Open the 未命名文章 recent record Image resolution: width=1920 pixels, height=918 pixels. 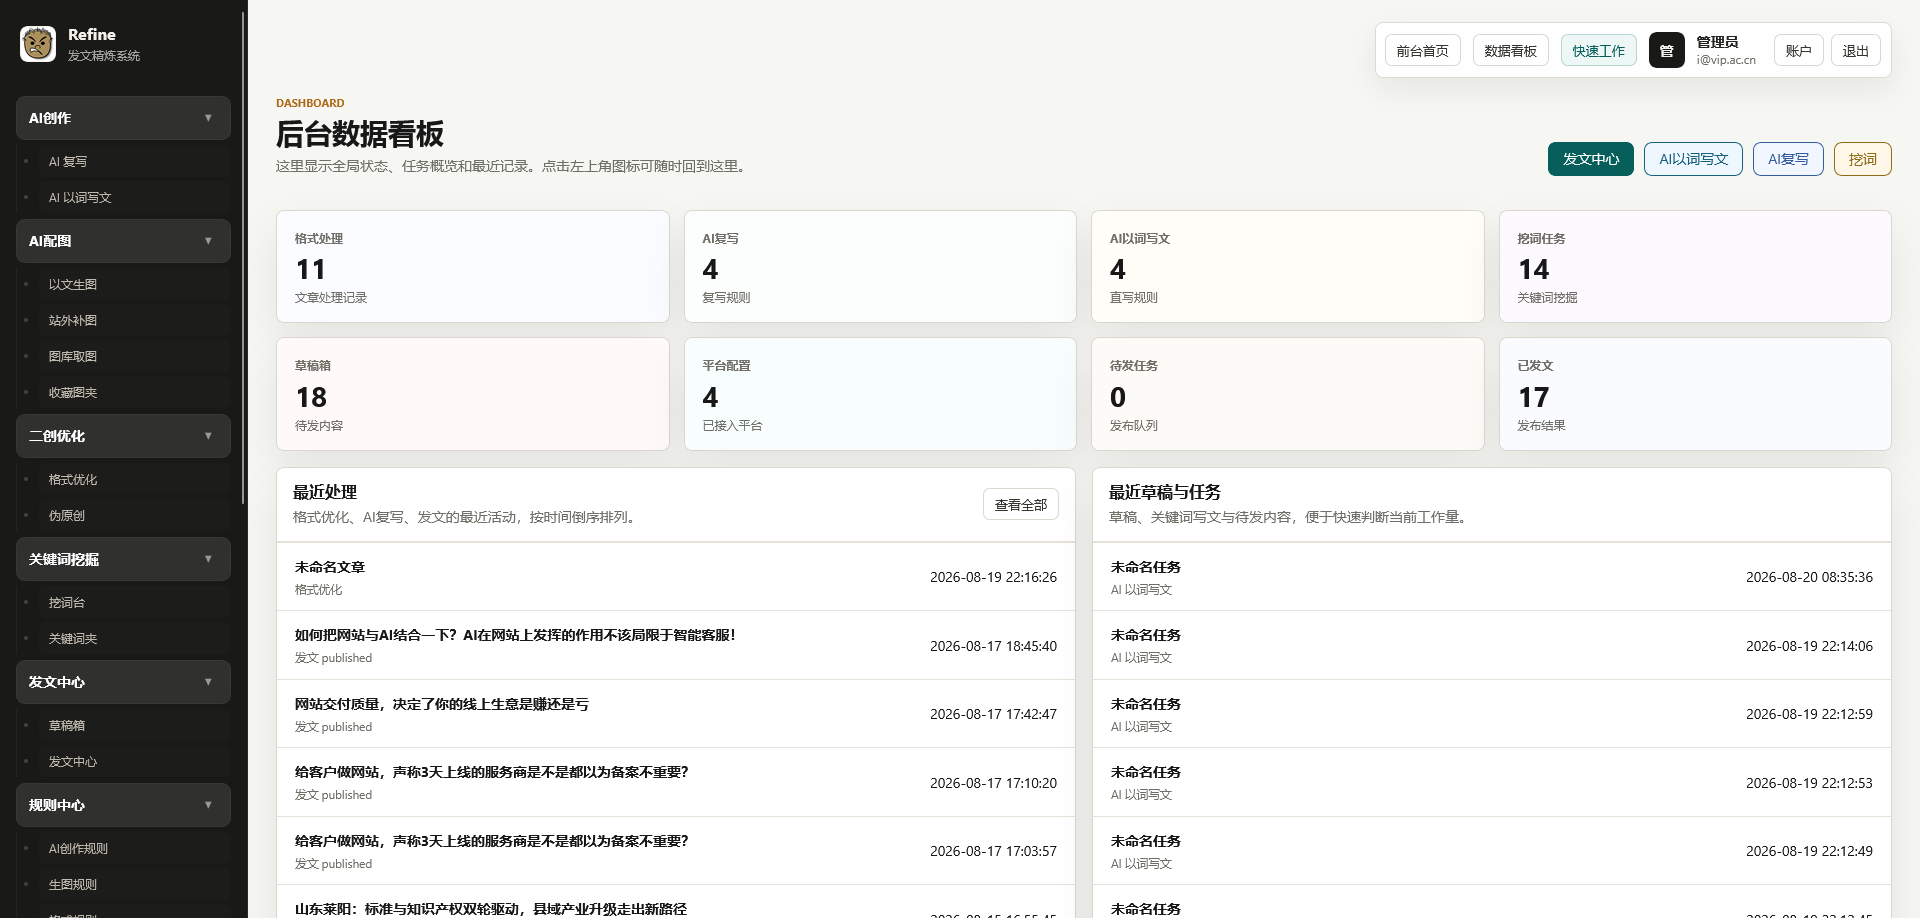(675, 577)
